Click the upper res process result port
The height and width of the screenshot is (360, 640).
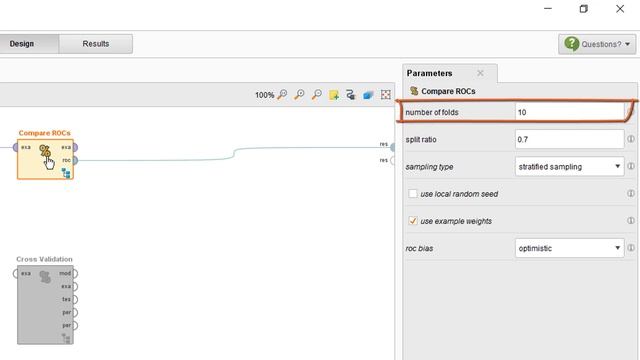(392, 147)
